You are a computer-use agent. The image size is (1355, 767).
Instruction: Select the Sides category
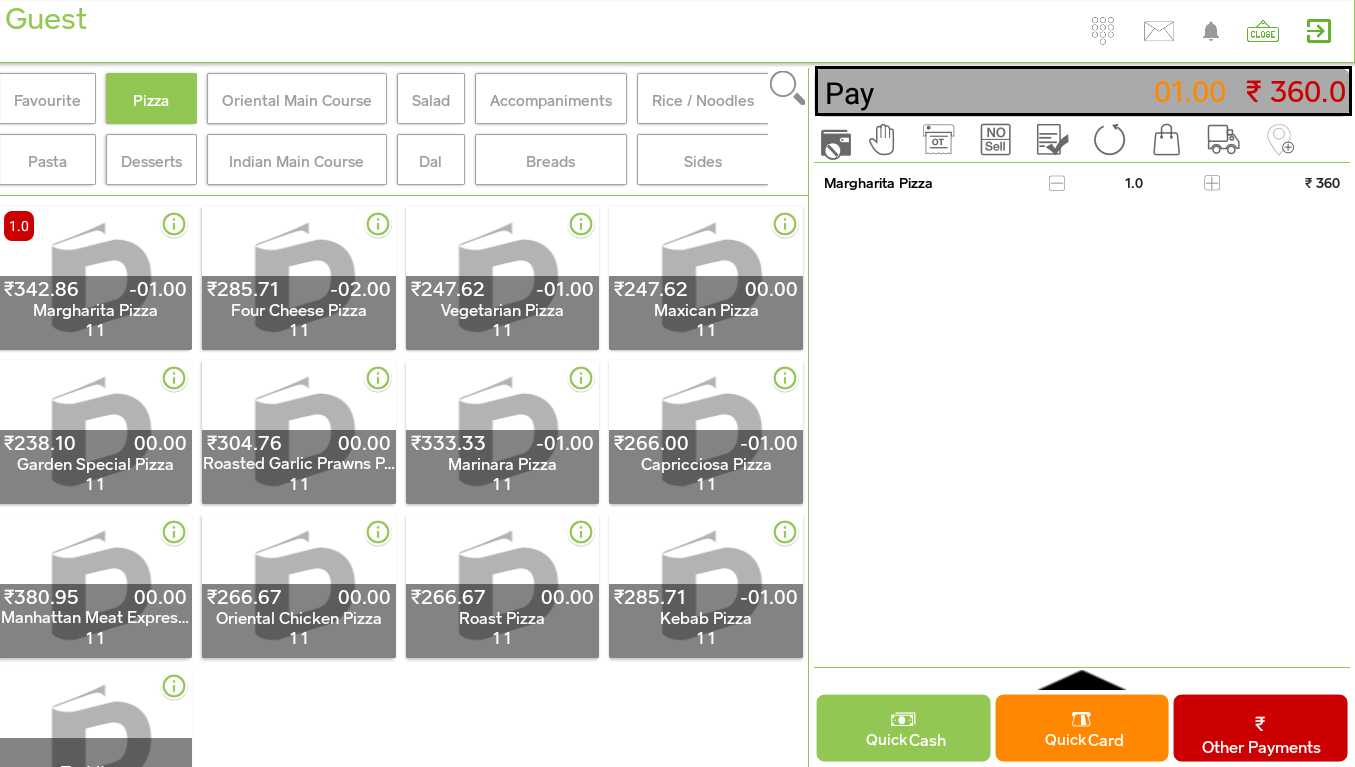(x=703, y=160)
